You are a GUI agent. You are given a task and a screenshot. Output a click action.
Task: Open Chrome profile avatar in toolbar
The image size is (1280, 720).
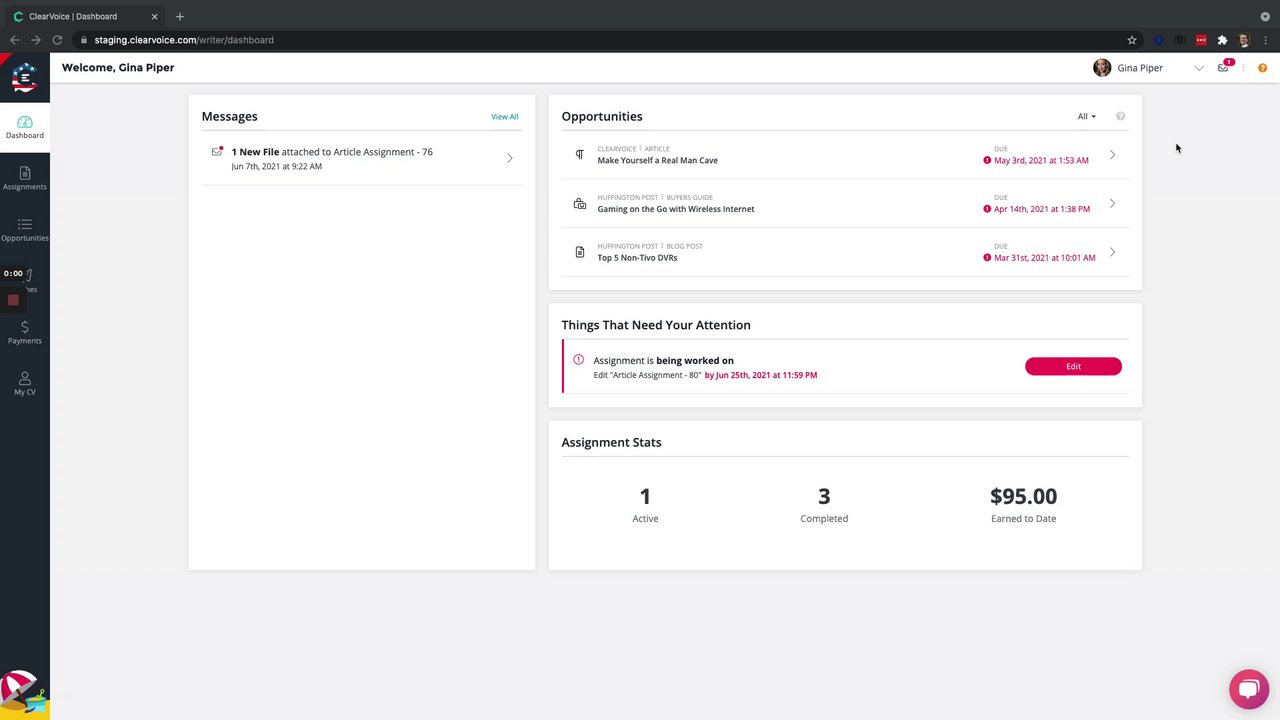(1244, 40)
